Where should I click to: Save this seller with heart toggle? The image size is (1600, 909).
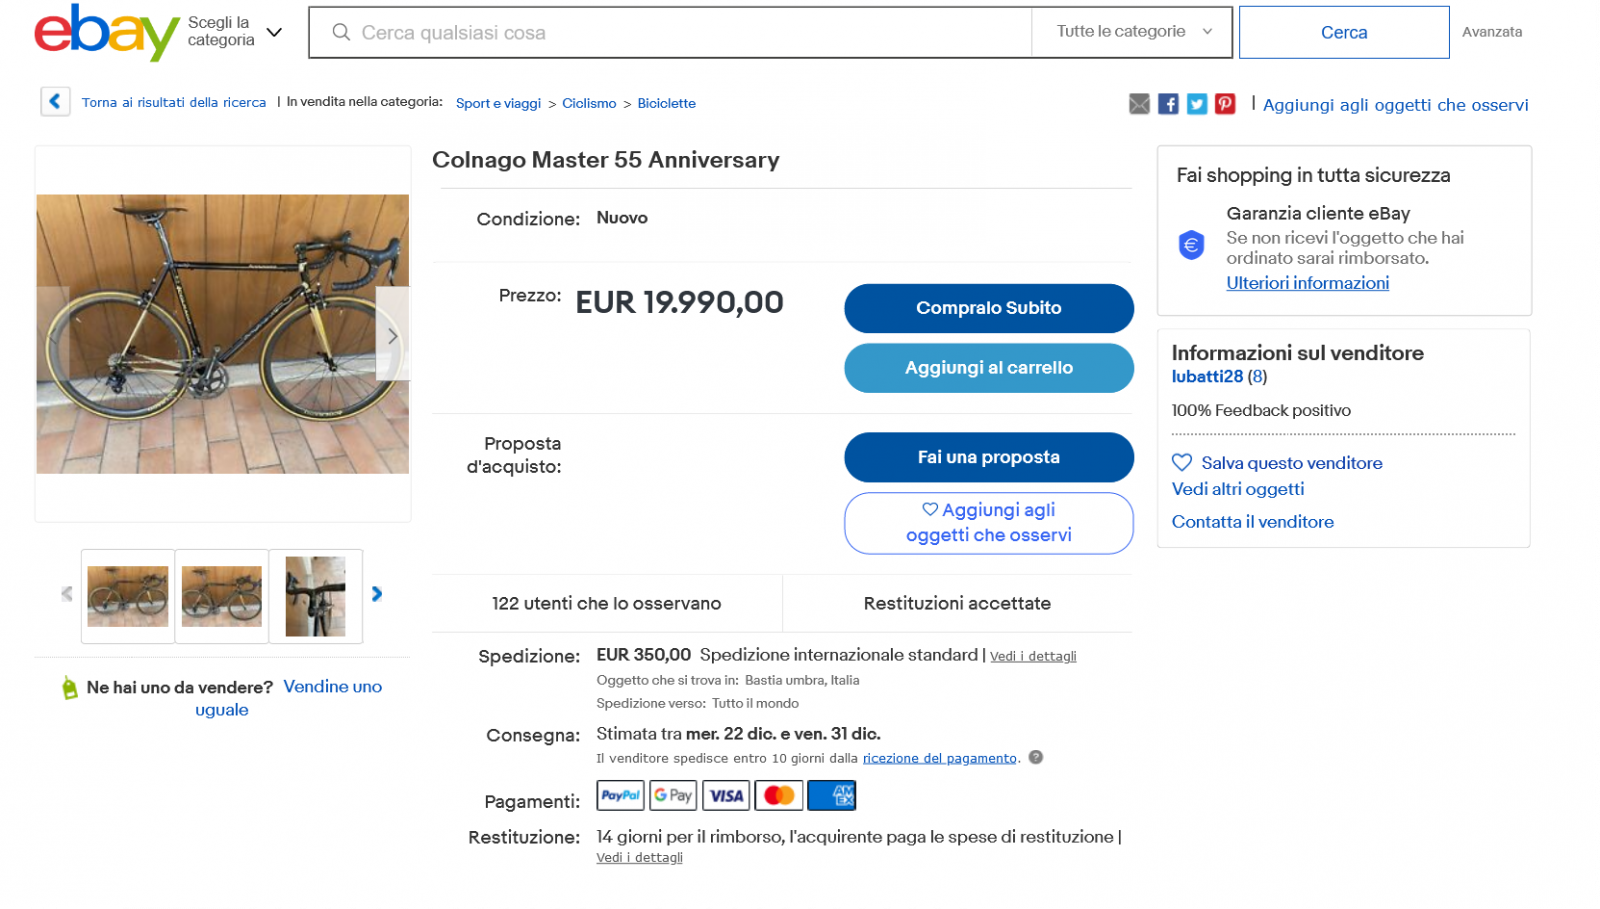[1182, 463]
